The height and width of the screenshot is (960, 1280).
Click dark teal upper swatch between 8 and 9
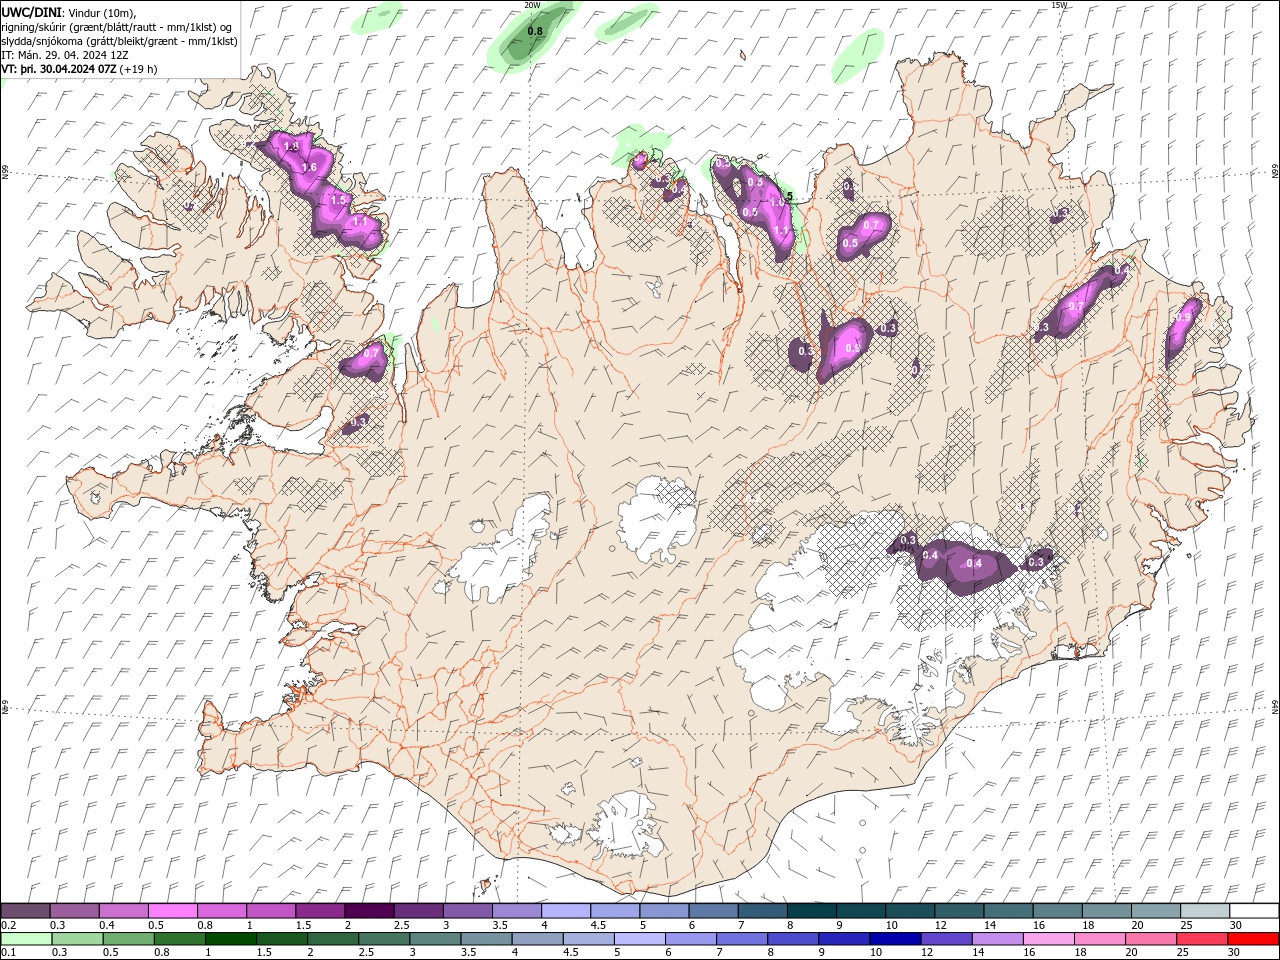[810, 911]
